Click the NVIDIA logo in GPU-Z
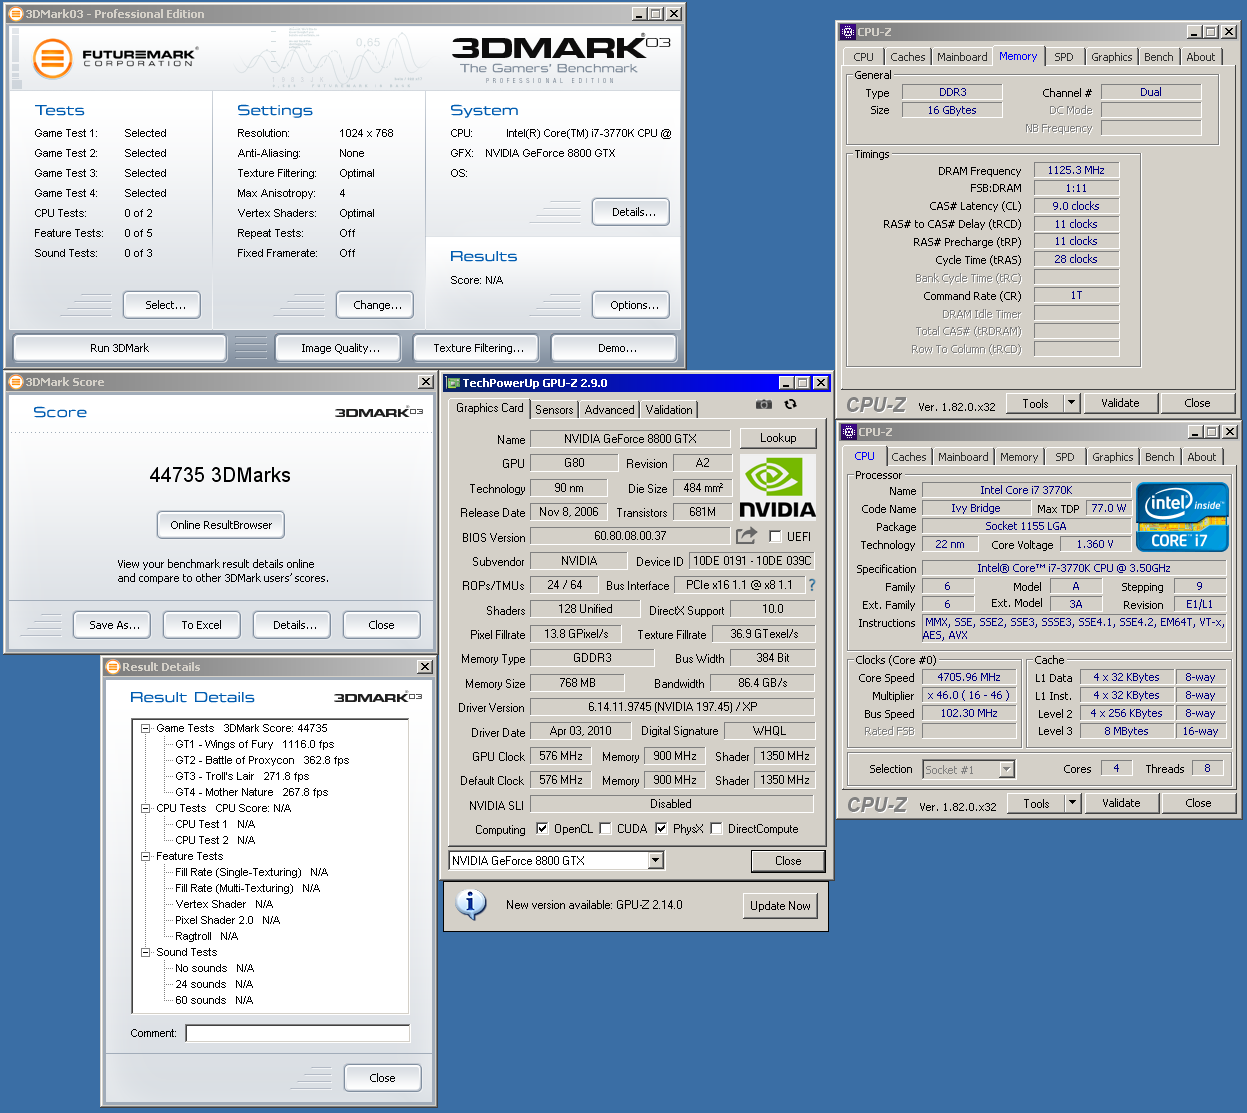The width and height of the screenshot is (1247, 1113). click(777, 487)
